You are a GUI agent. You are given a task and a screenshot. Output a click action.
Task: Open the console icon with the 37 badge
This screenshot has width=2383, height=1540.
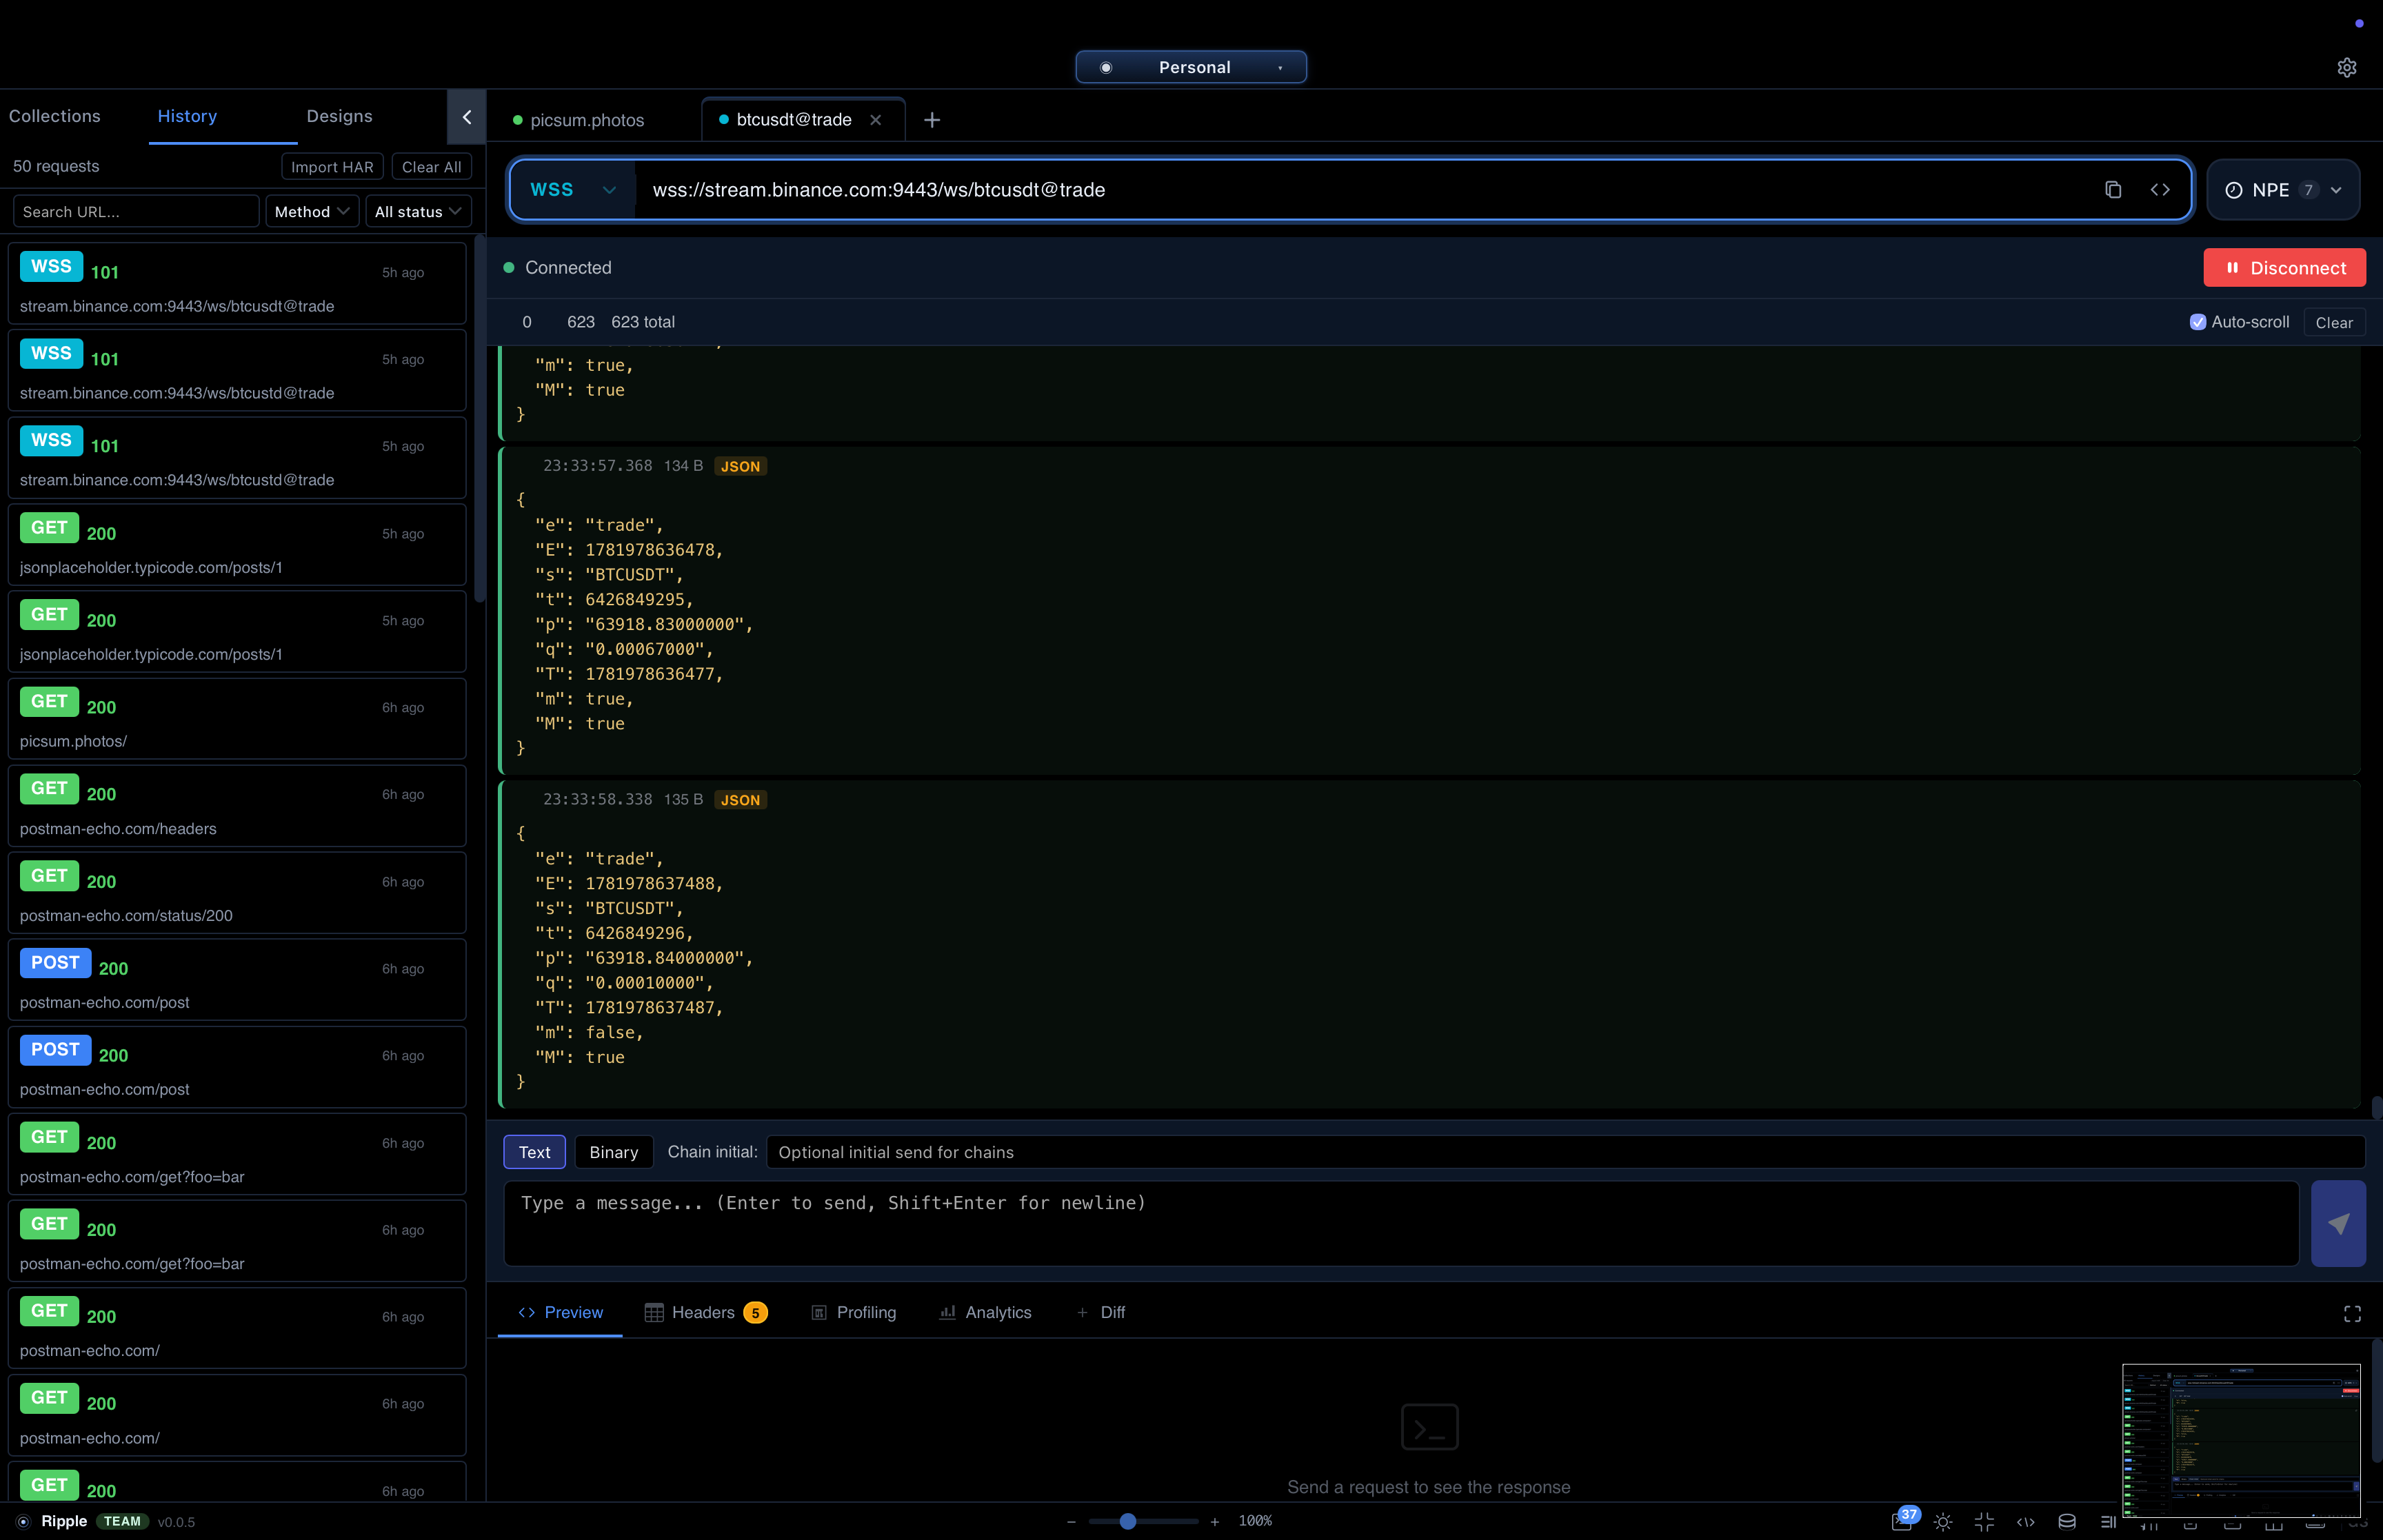point(1902,1521)
